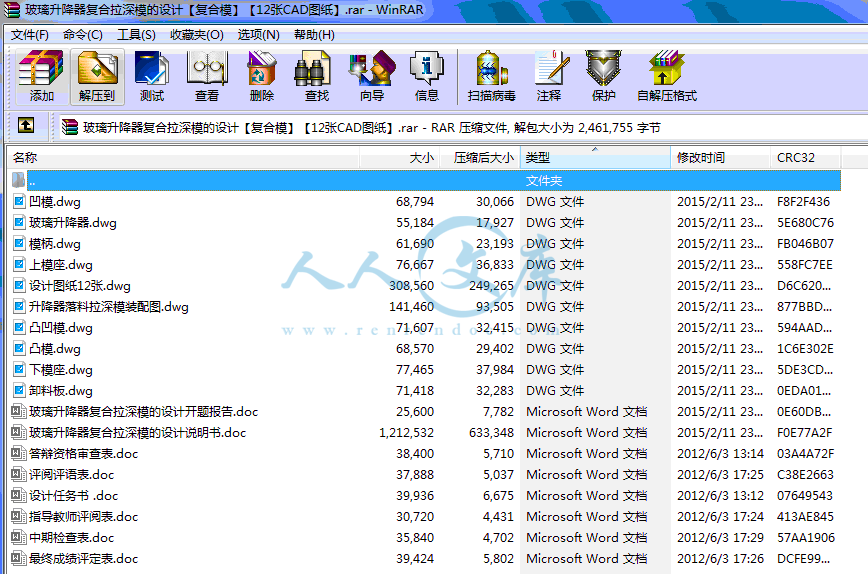Click the CRC32 value 413AE845

805,516
